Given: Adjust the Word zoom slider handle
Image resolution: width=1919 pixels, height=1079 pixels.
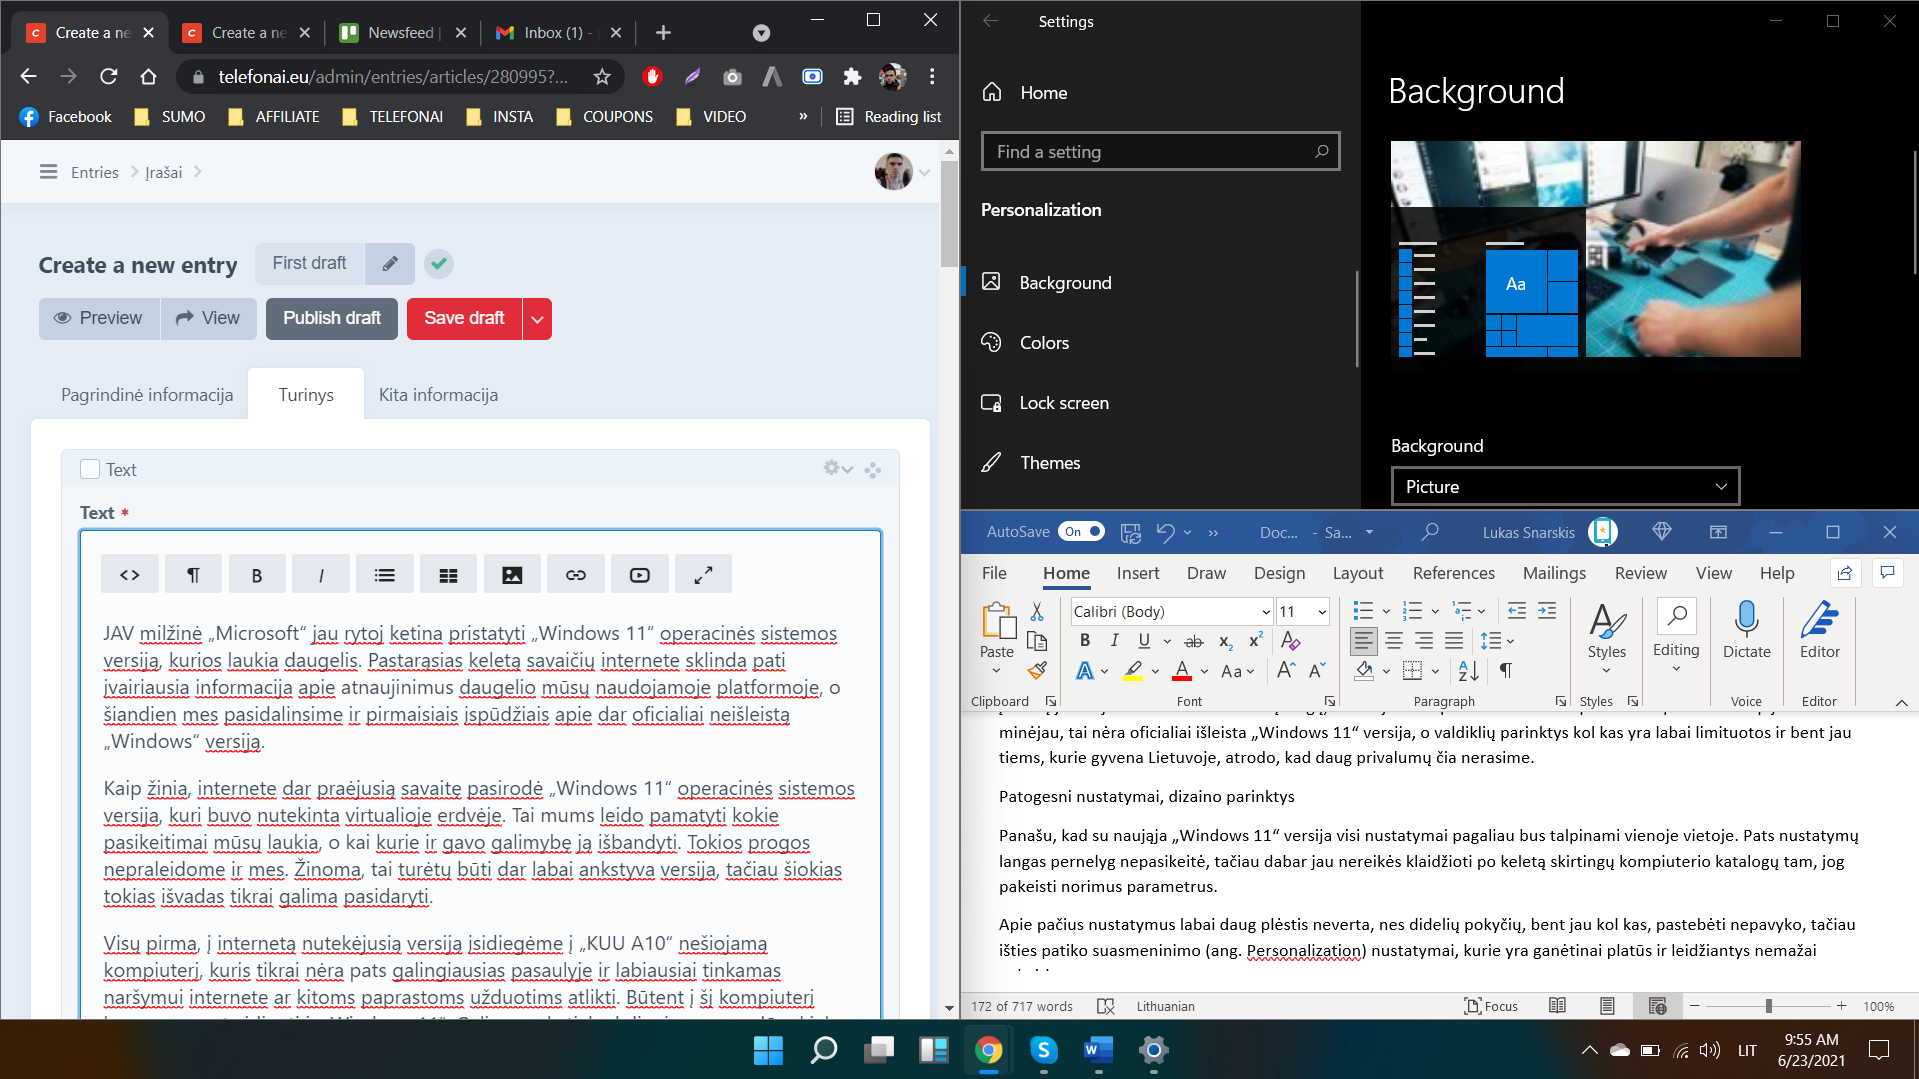Looking at the screenshot, I should (1768, 1006).
